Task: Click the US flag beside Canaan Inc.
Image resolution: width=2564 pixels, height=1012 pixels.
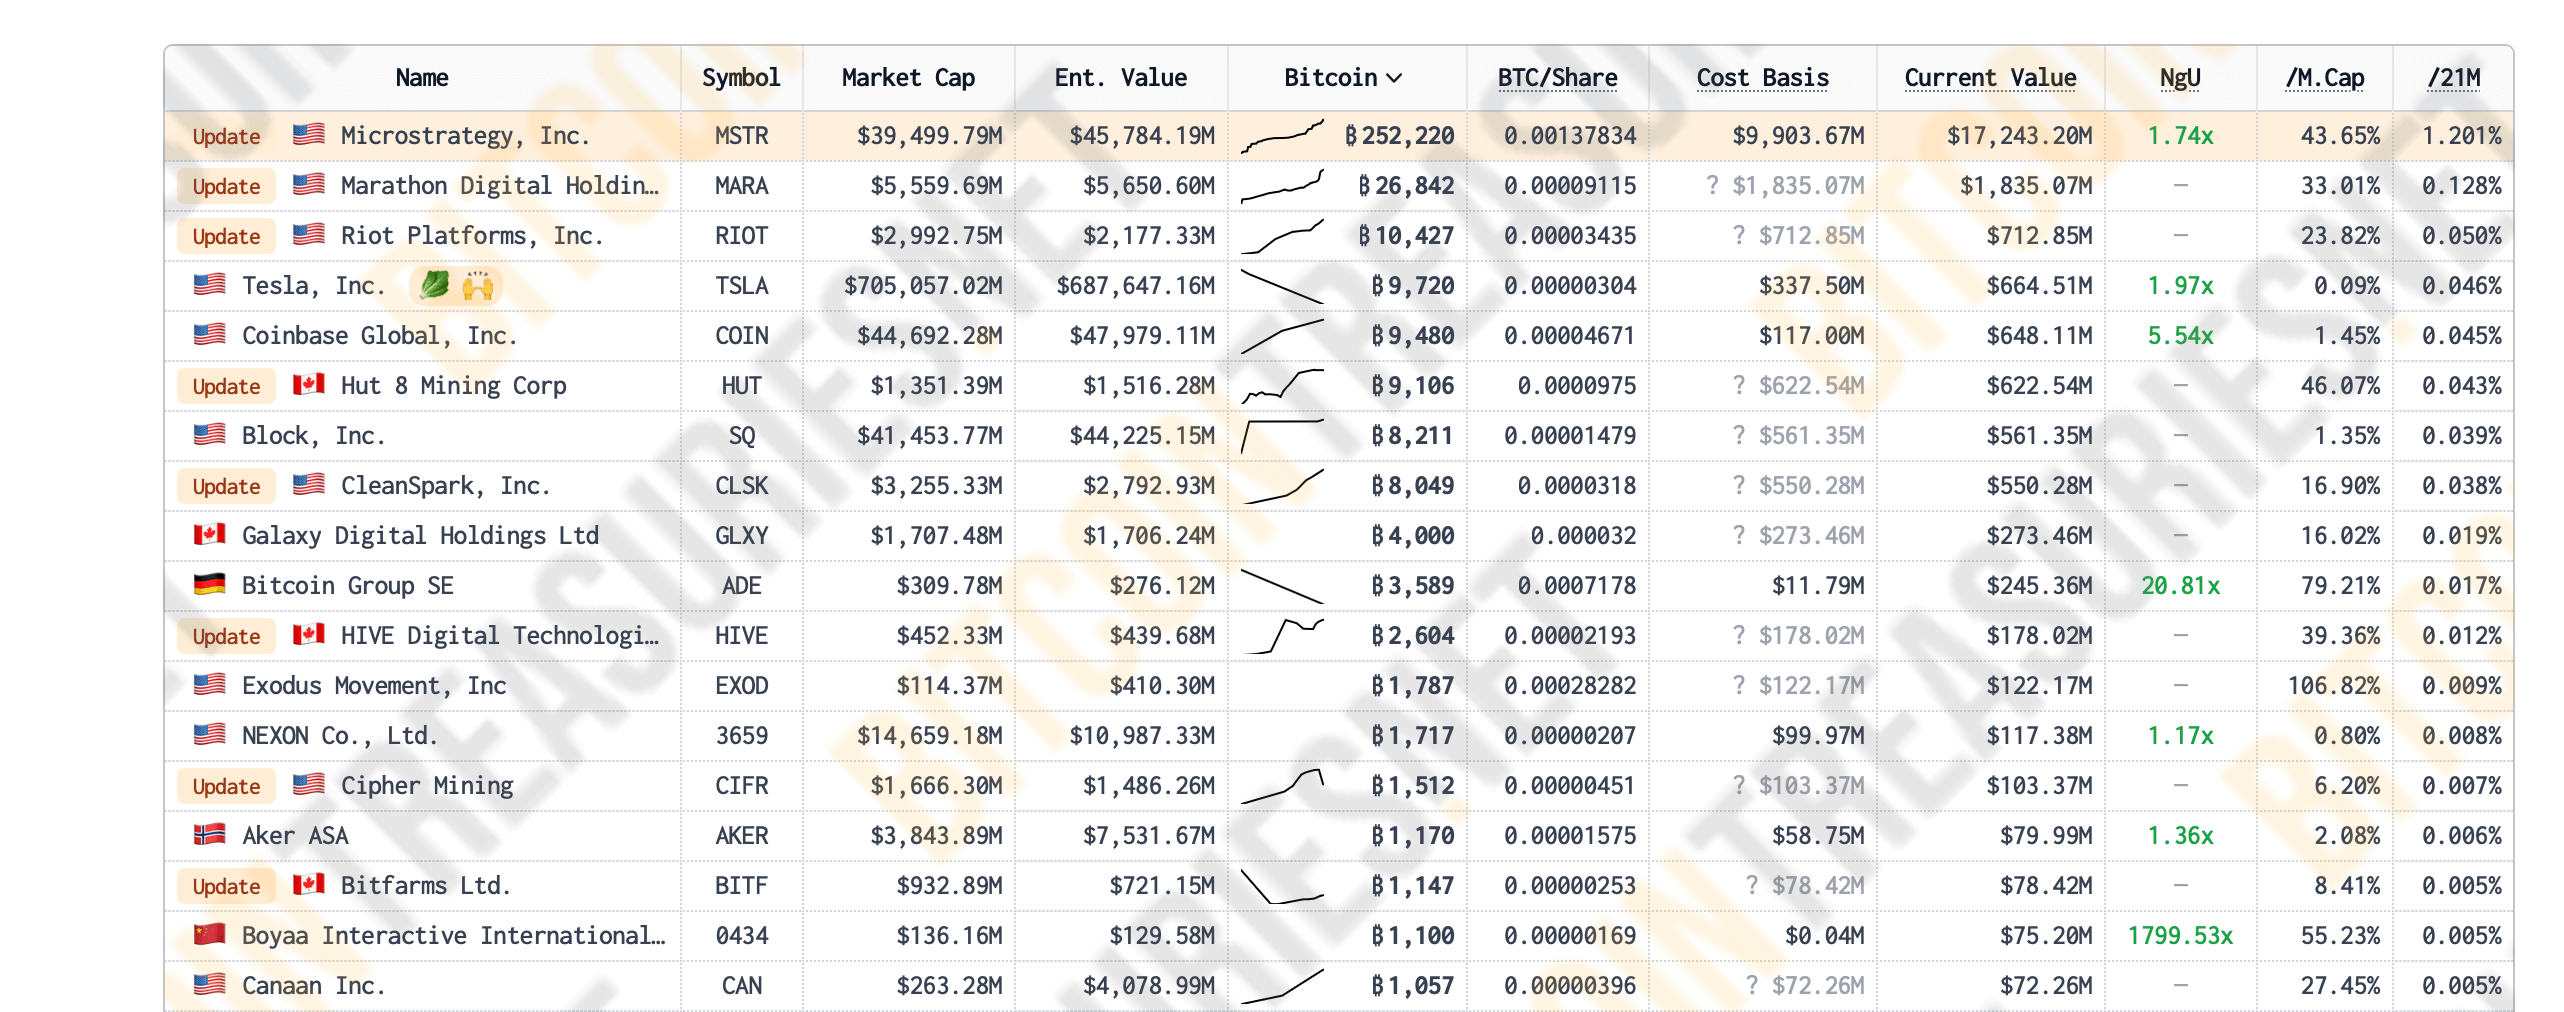Action: click(209, 984)
